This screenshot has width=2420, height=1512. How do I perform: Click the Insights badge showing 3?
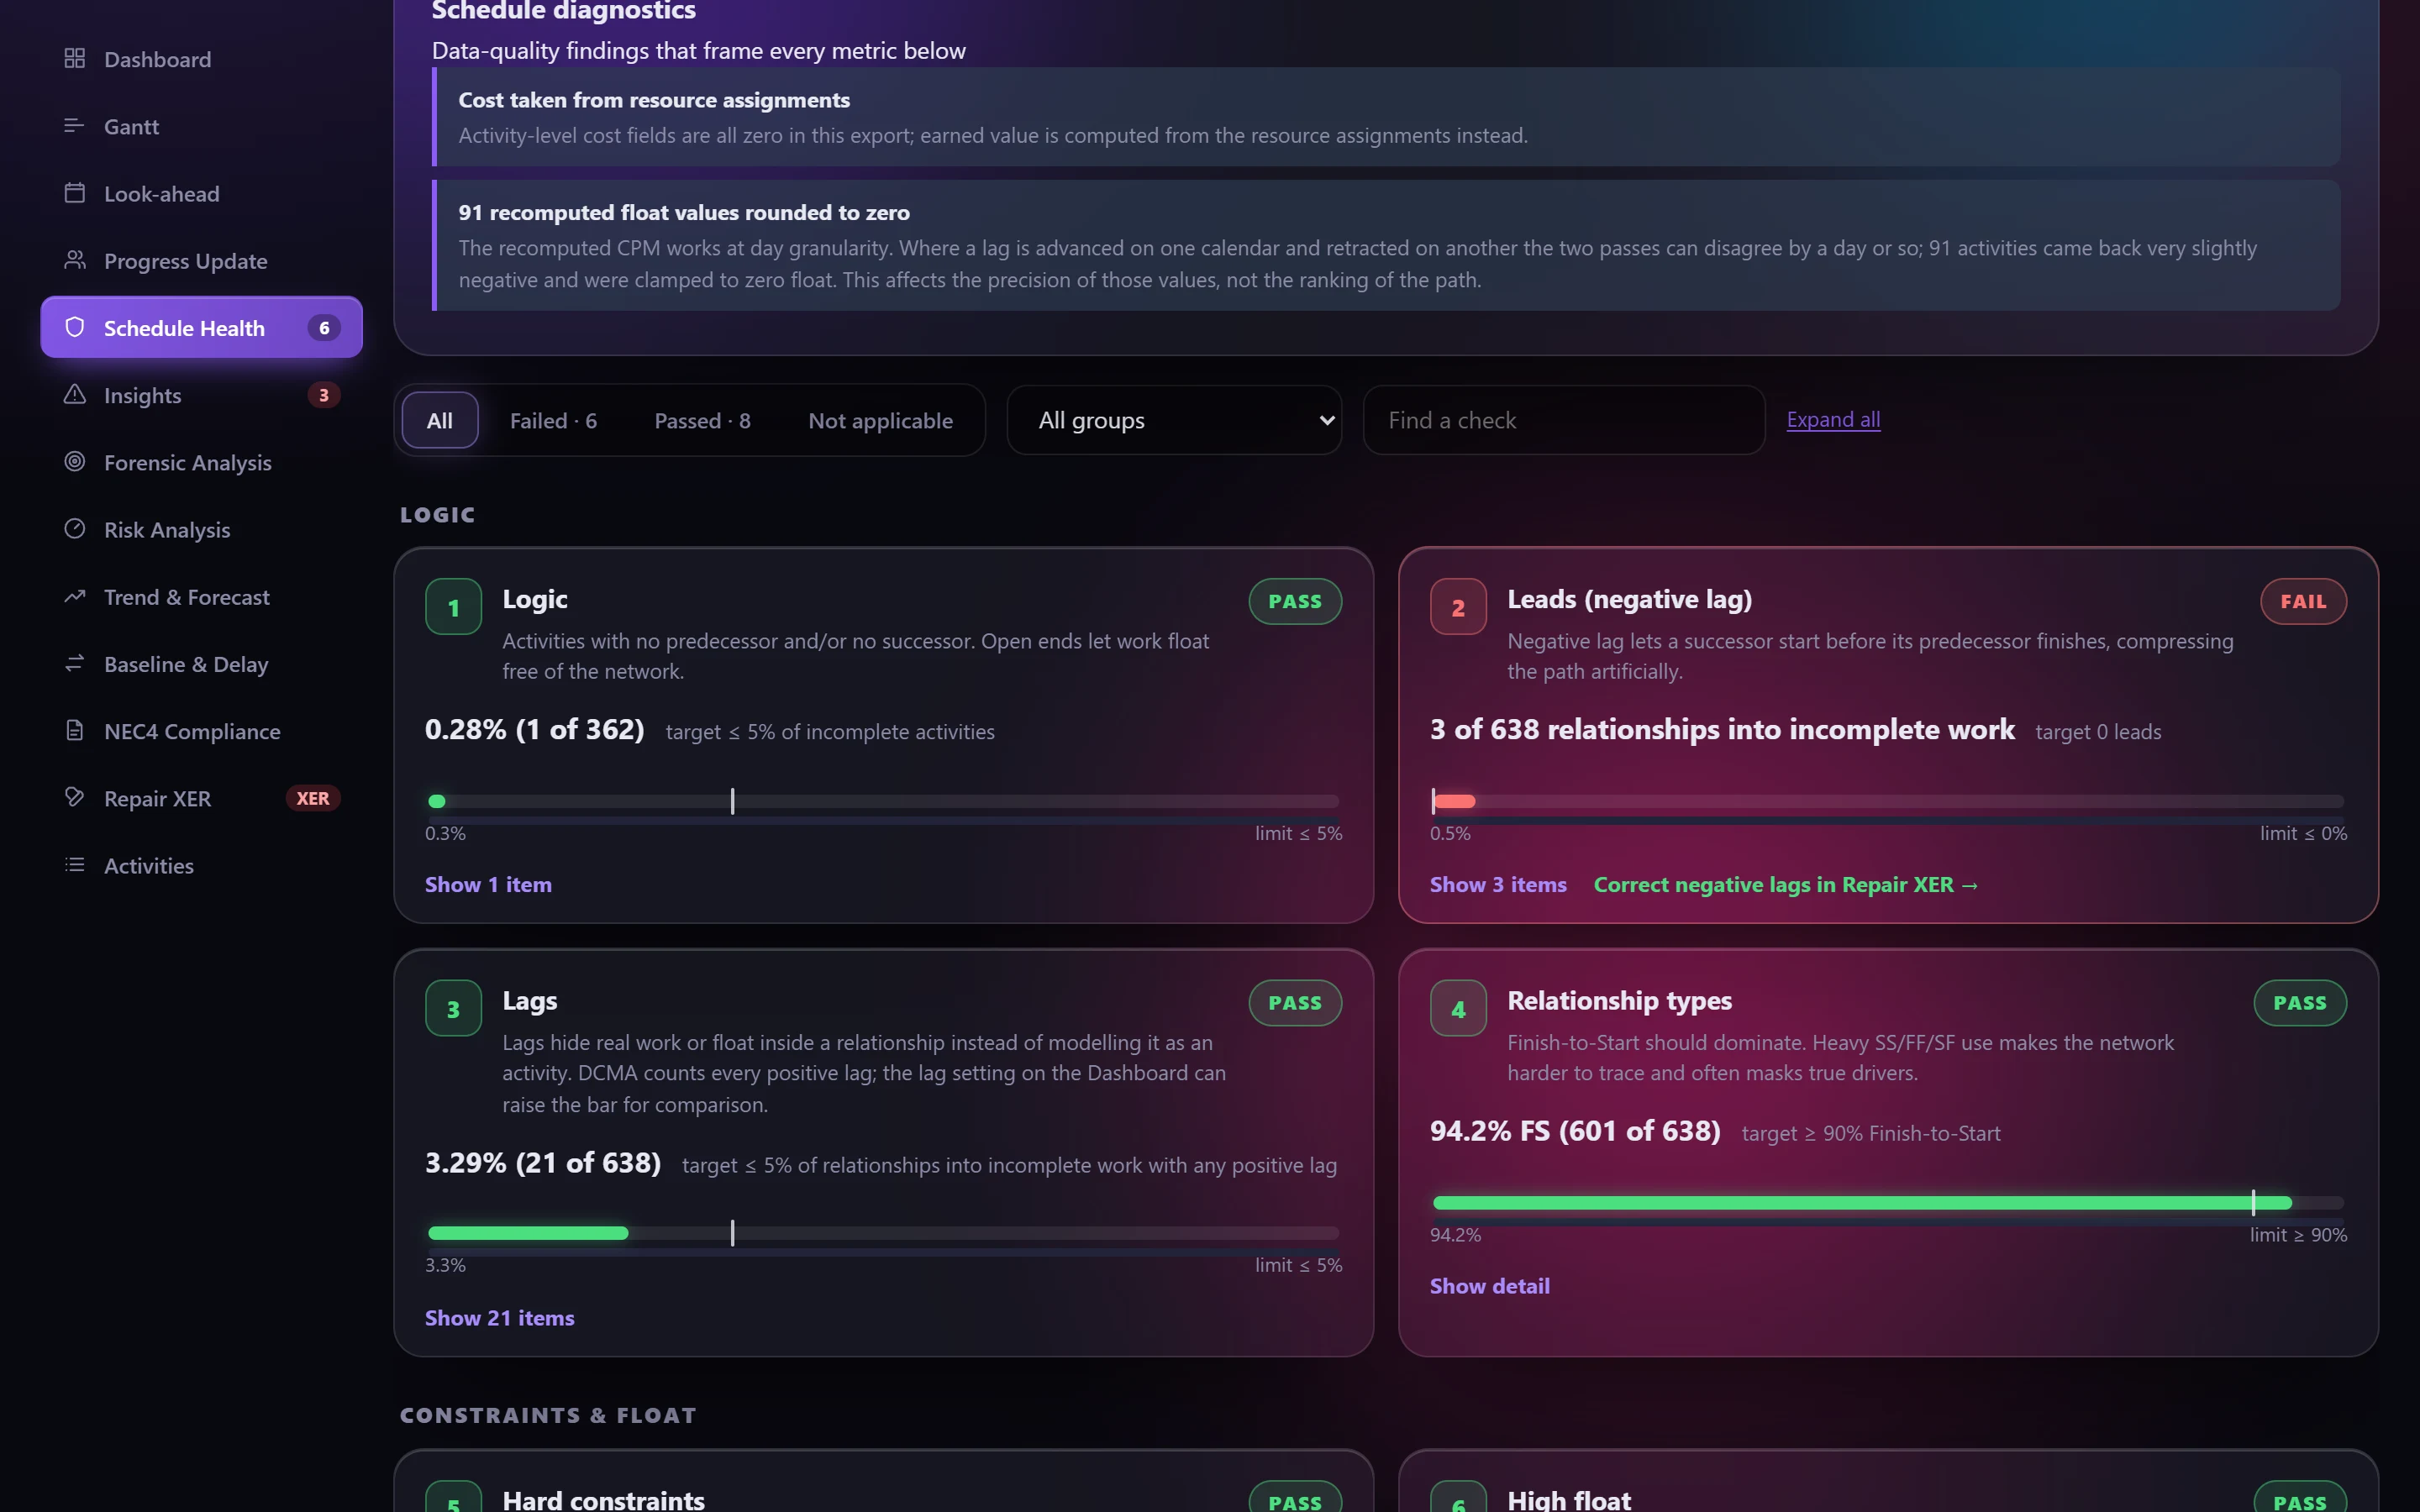point(324,395)
